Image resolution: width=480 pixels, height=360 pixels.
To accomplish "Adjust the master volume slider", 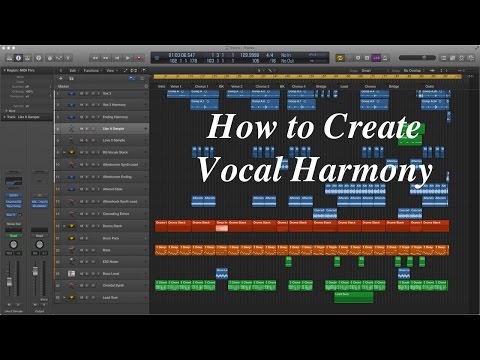I will point(417,58).
